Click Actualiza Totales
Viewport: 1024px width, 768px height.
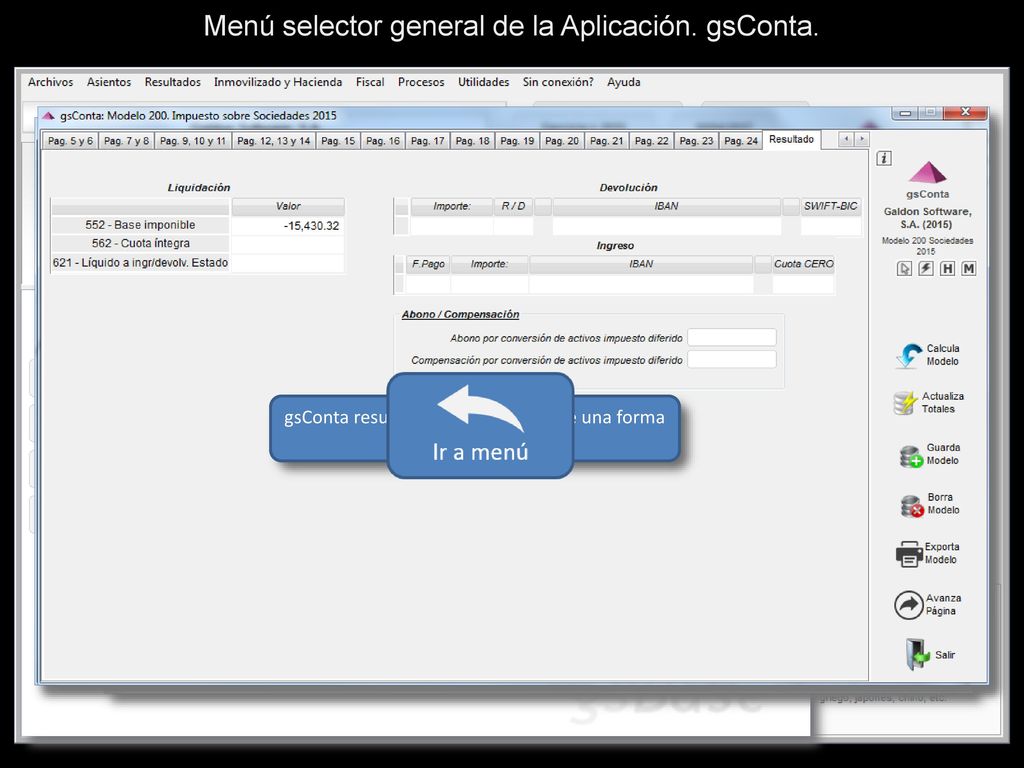pos(928,403)
